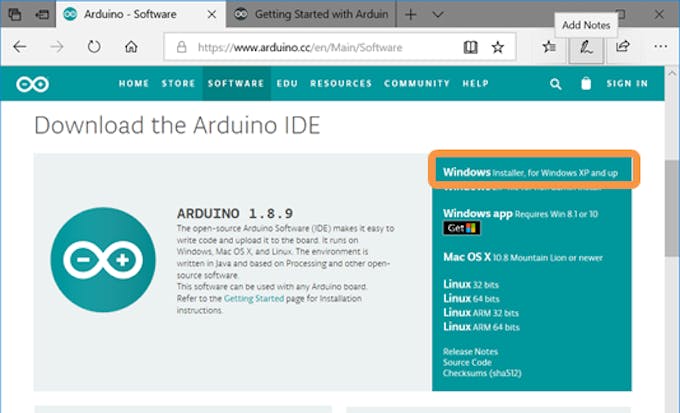Download Windows Installer for XP and up
This screenshot has height=413, width=680.
pos(530,173)
